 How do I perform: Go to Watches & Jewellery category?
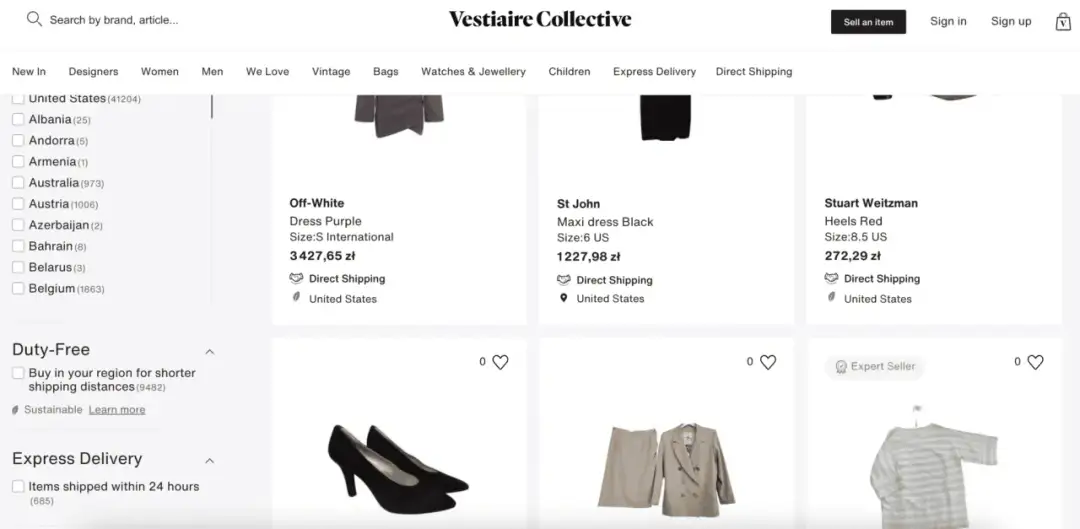click(473, 72)
